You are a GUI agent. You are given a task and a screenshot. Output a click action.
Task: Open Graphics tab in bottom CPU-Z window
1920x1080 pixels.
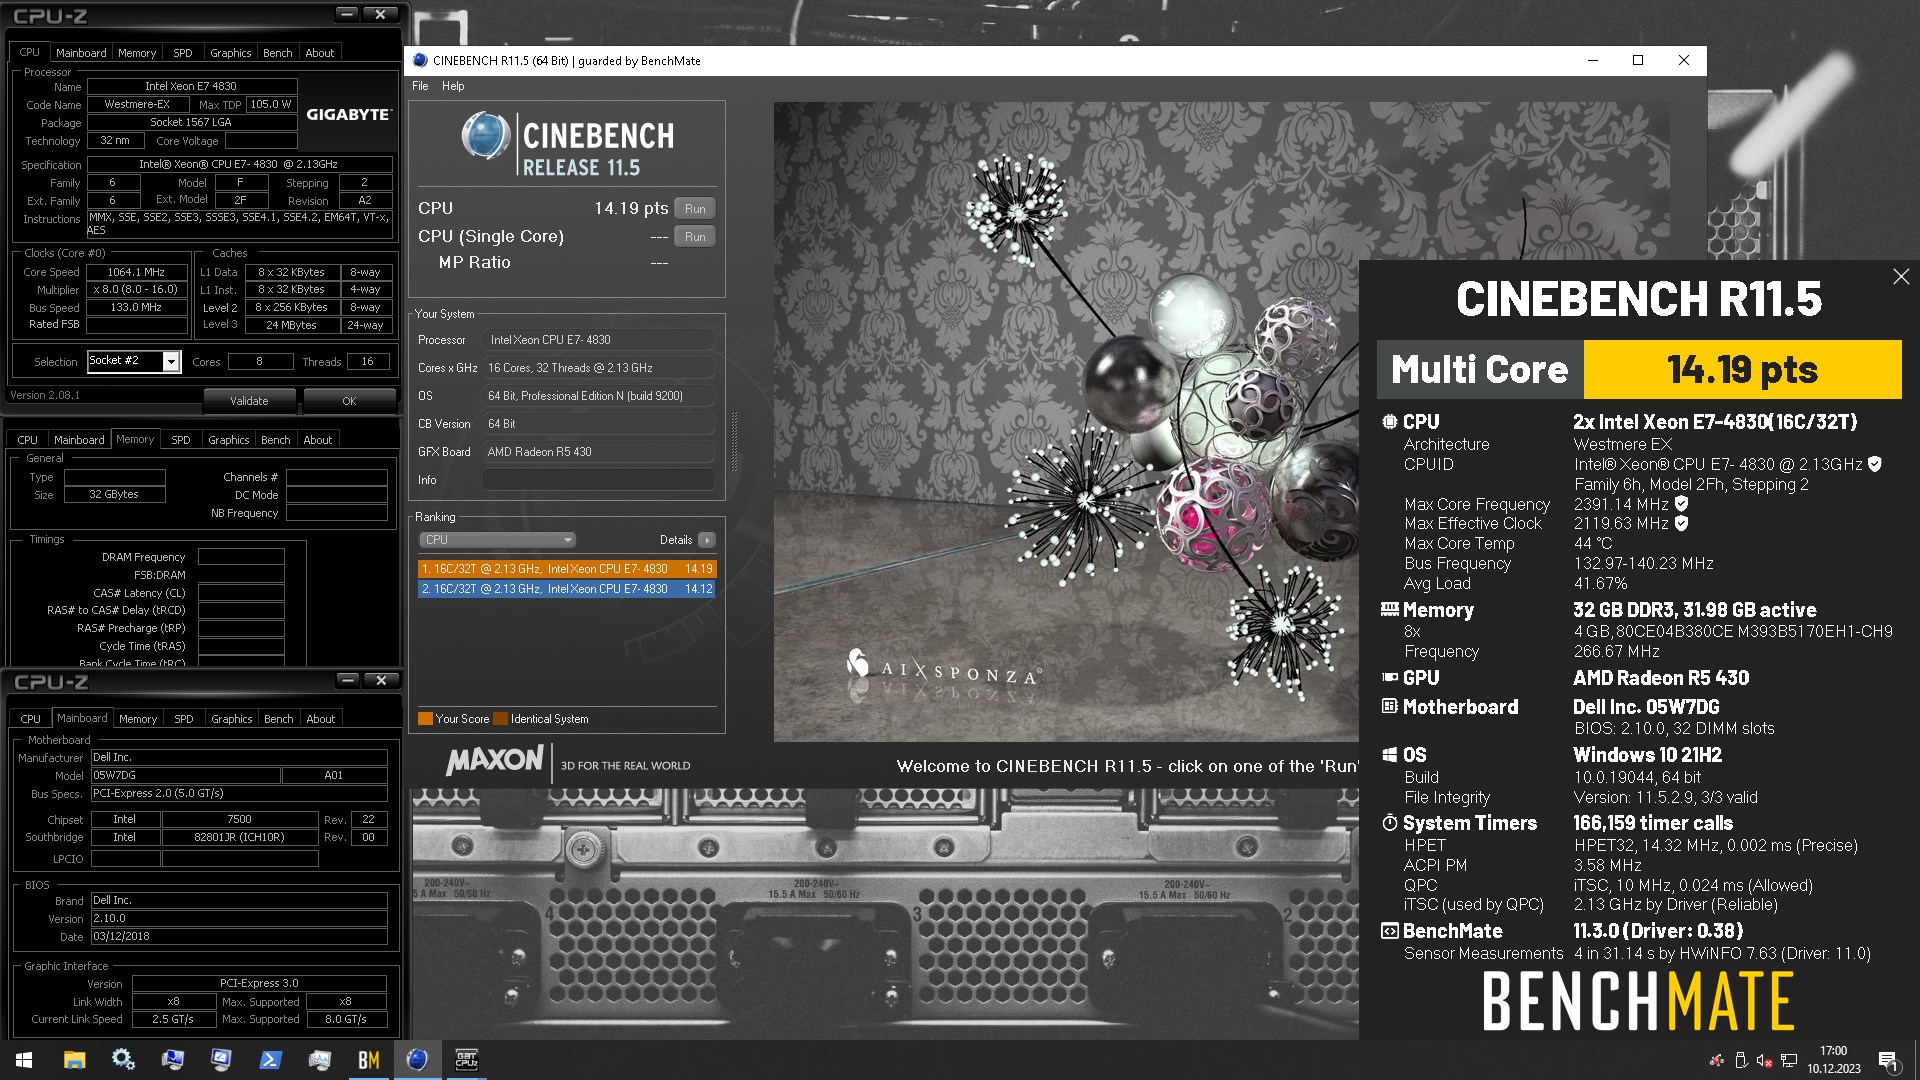tap(232, 719)
